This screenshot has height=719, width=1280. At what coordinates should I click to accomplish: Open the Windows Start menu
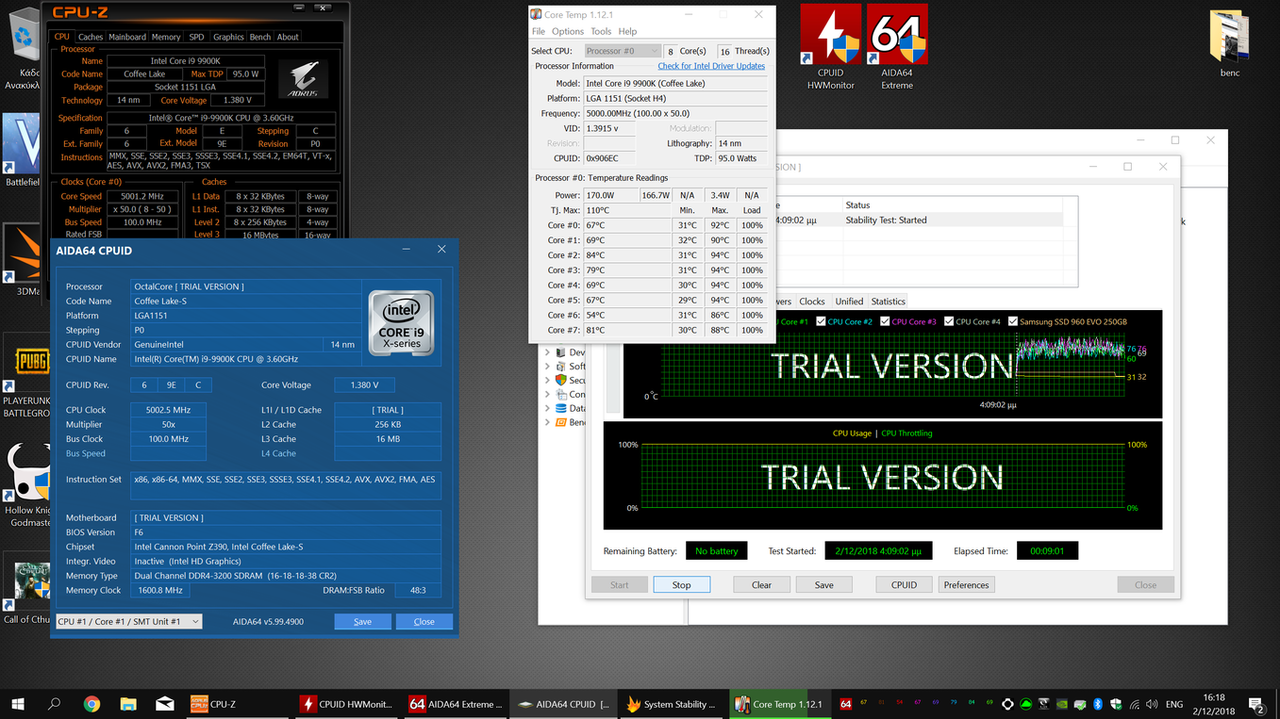click(x=18, y=704)
